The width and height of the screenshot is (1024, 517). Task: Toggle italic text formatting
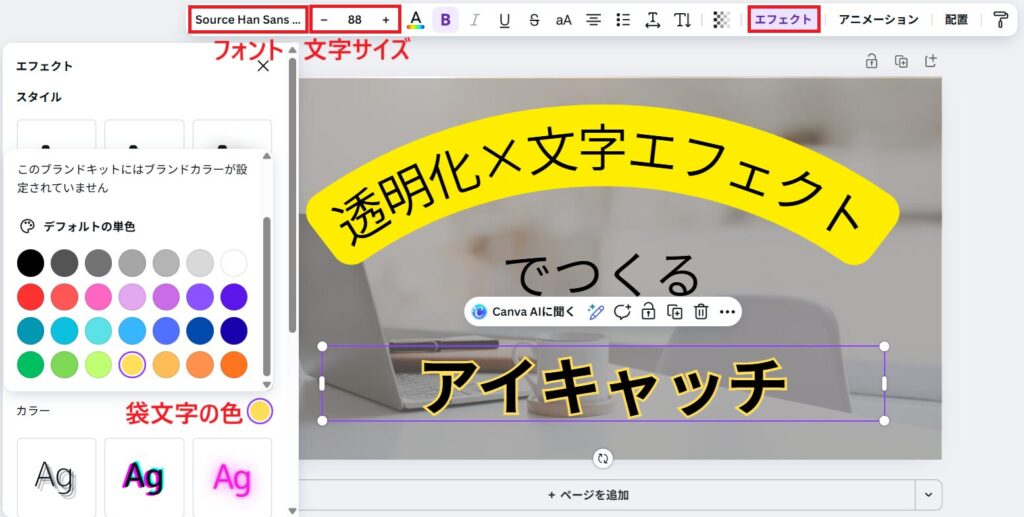475,19
